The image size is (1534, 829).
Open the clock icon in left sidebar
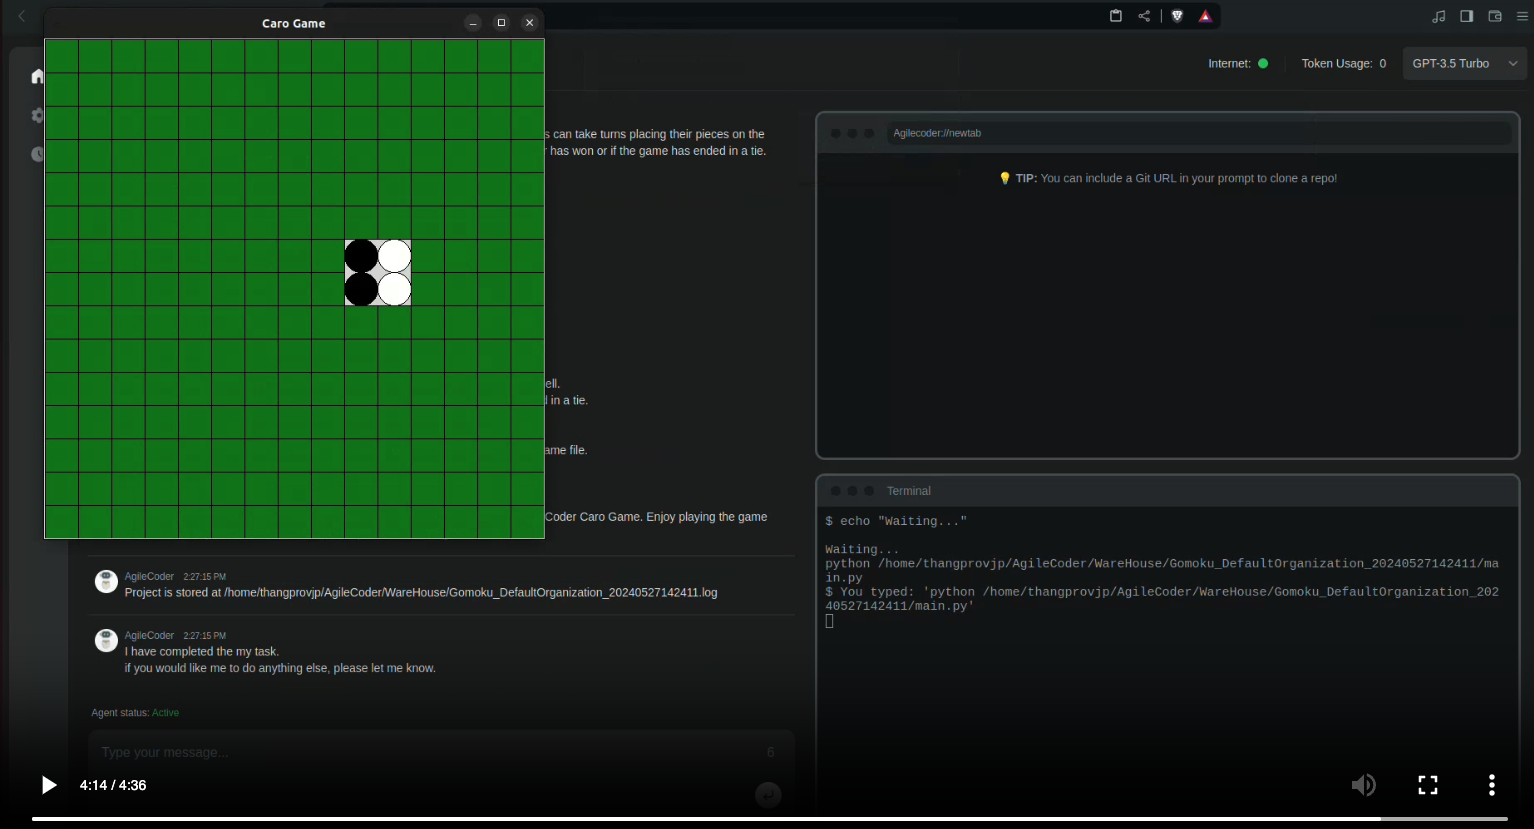pos(38,154)
